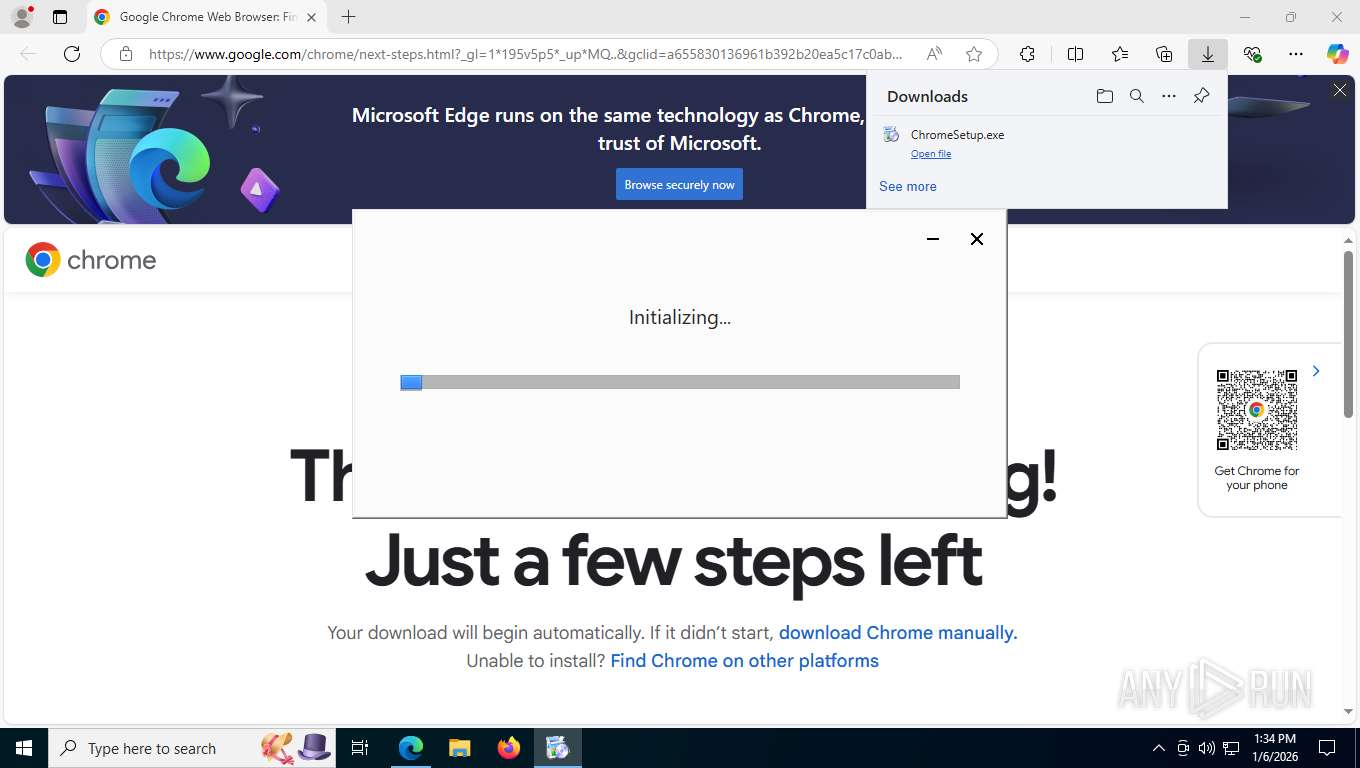Open network icon in system tray

pyautogui.click(x=1232, y=748)
